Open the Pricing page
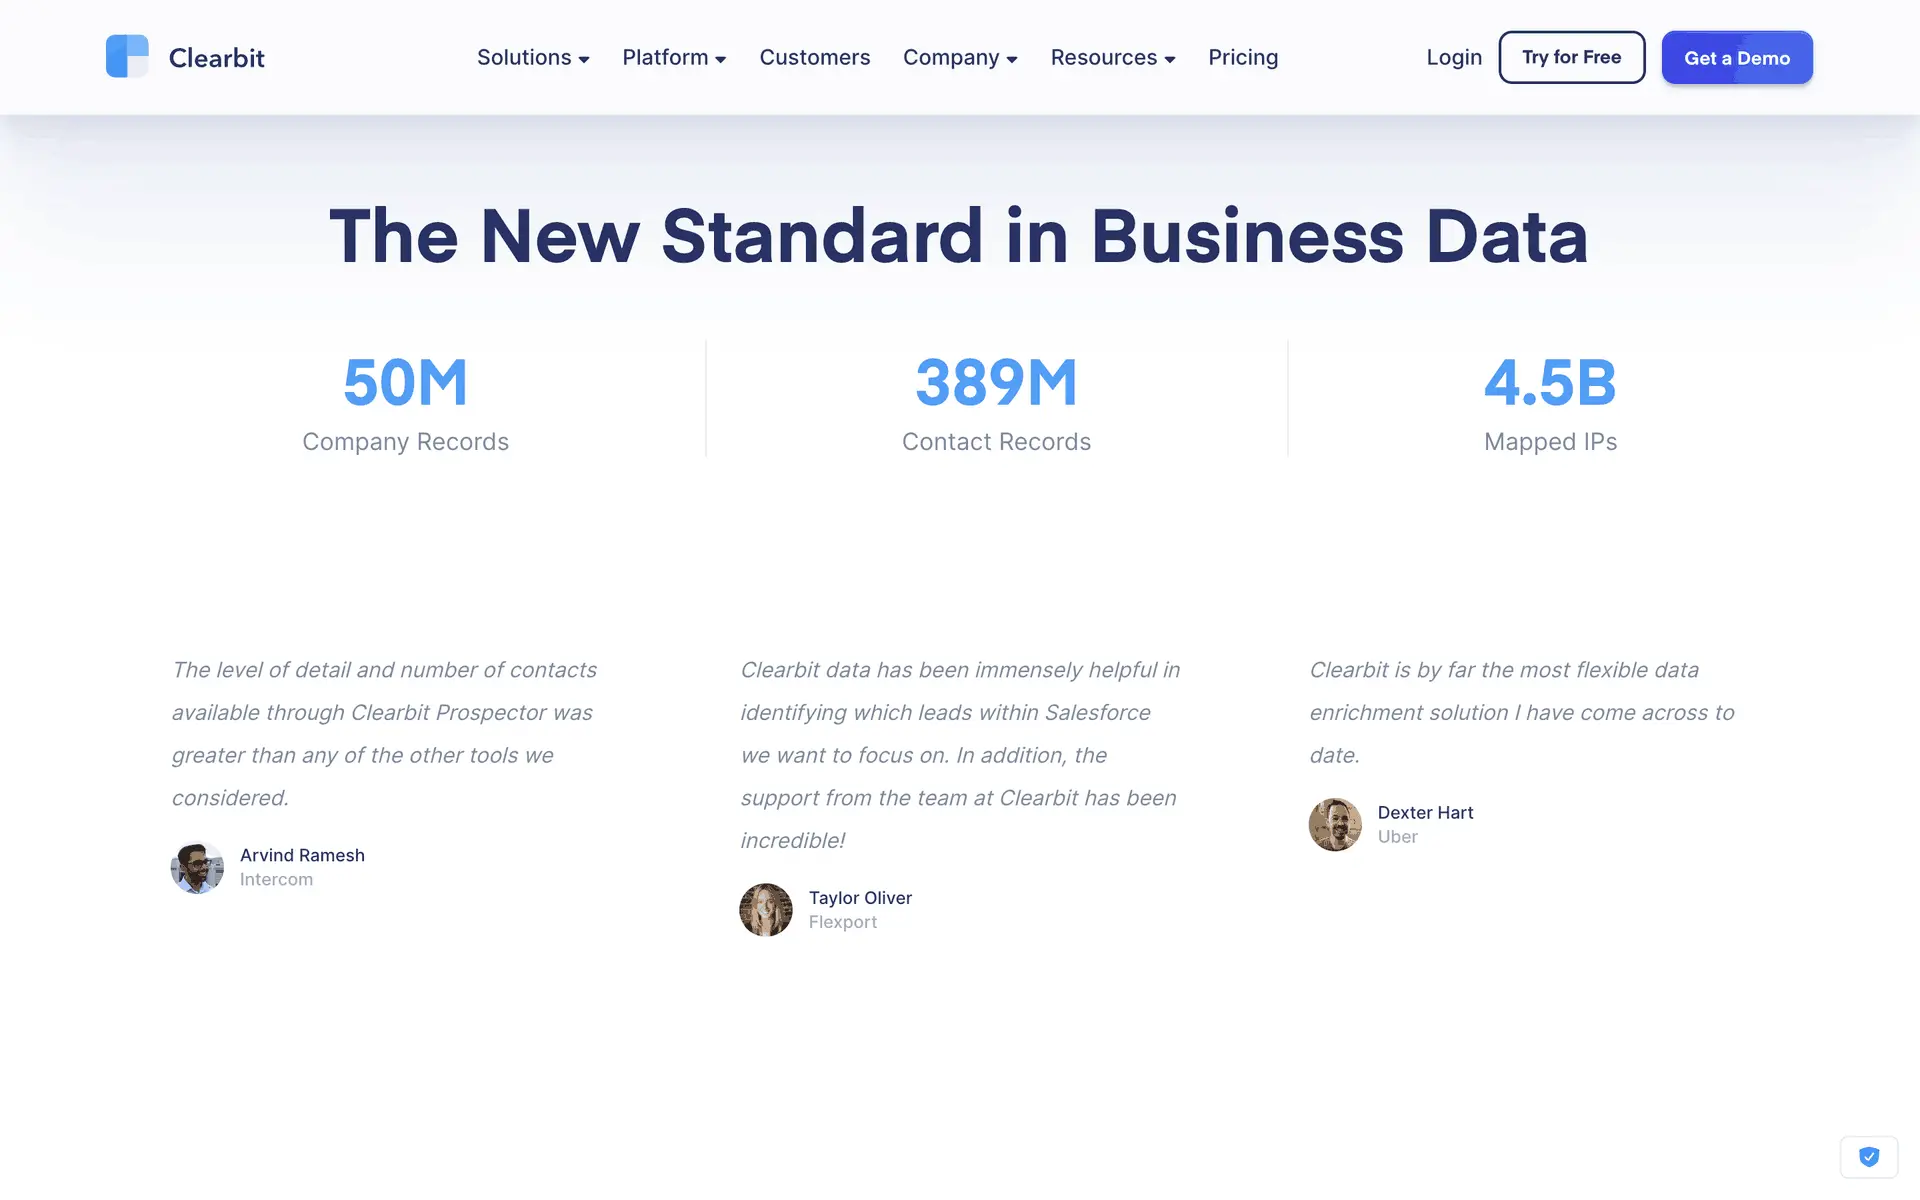 click(1243, 58)
